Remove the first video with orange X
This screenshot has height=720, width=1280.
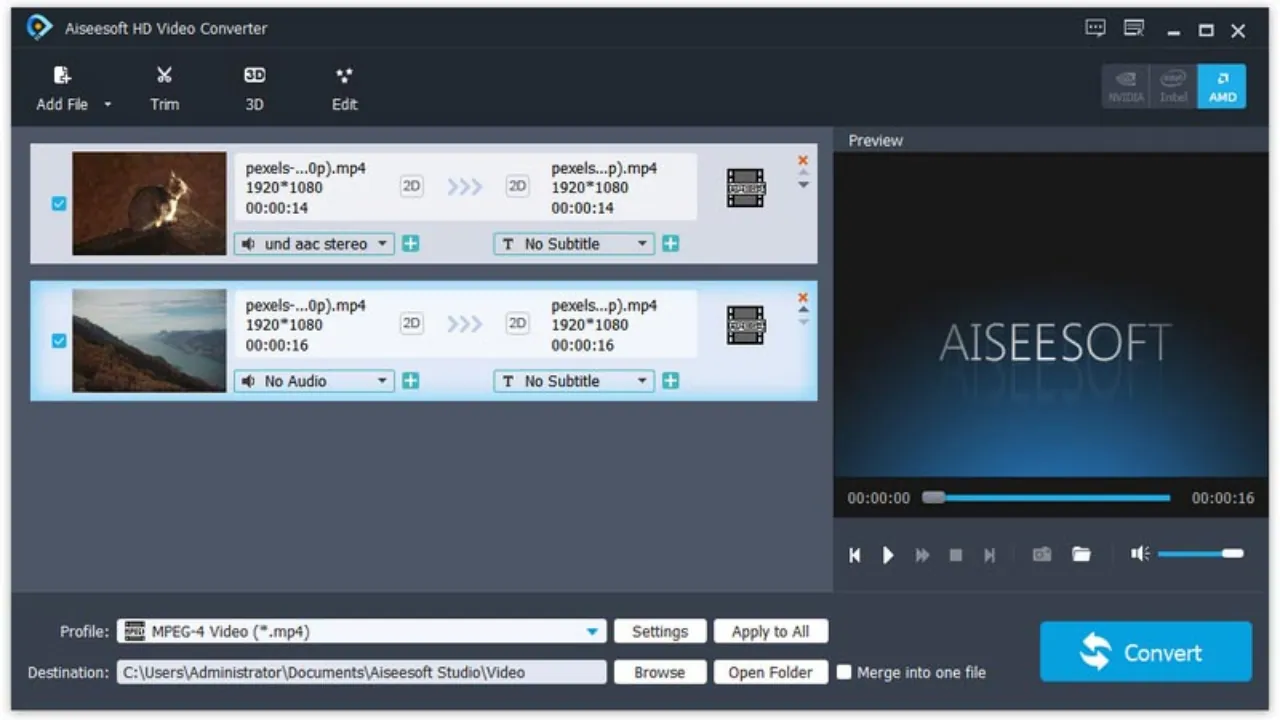click(x=803, y=160)
